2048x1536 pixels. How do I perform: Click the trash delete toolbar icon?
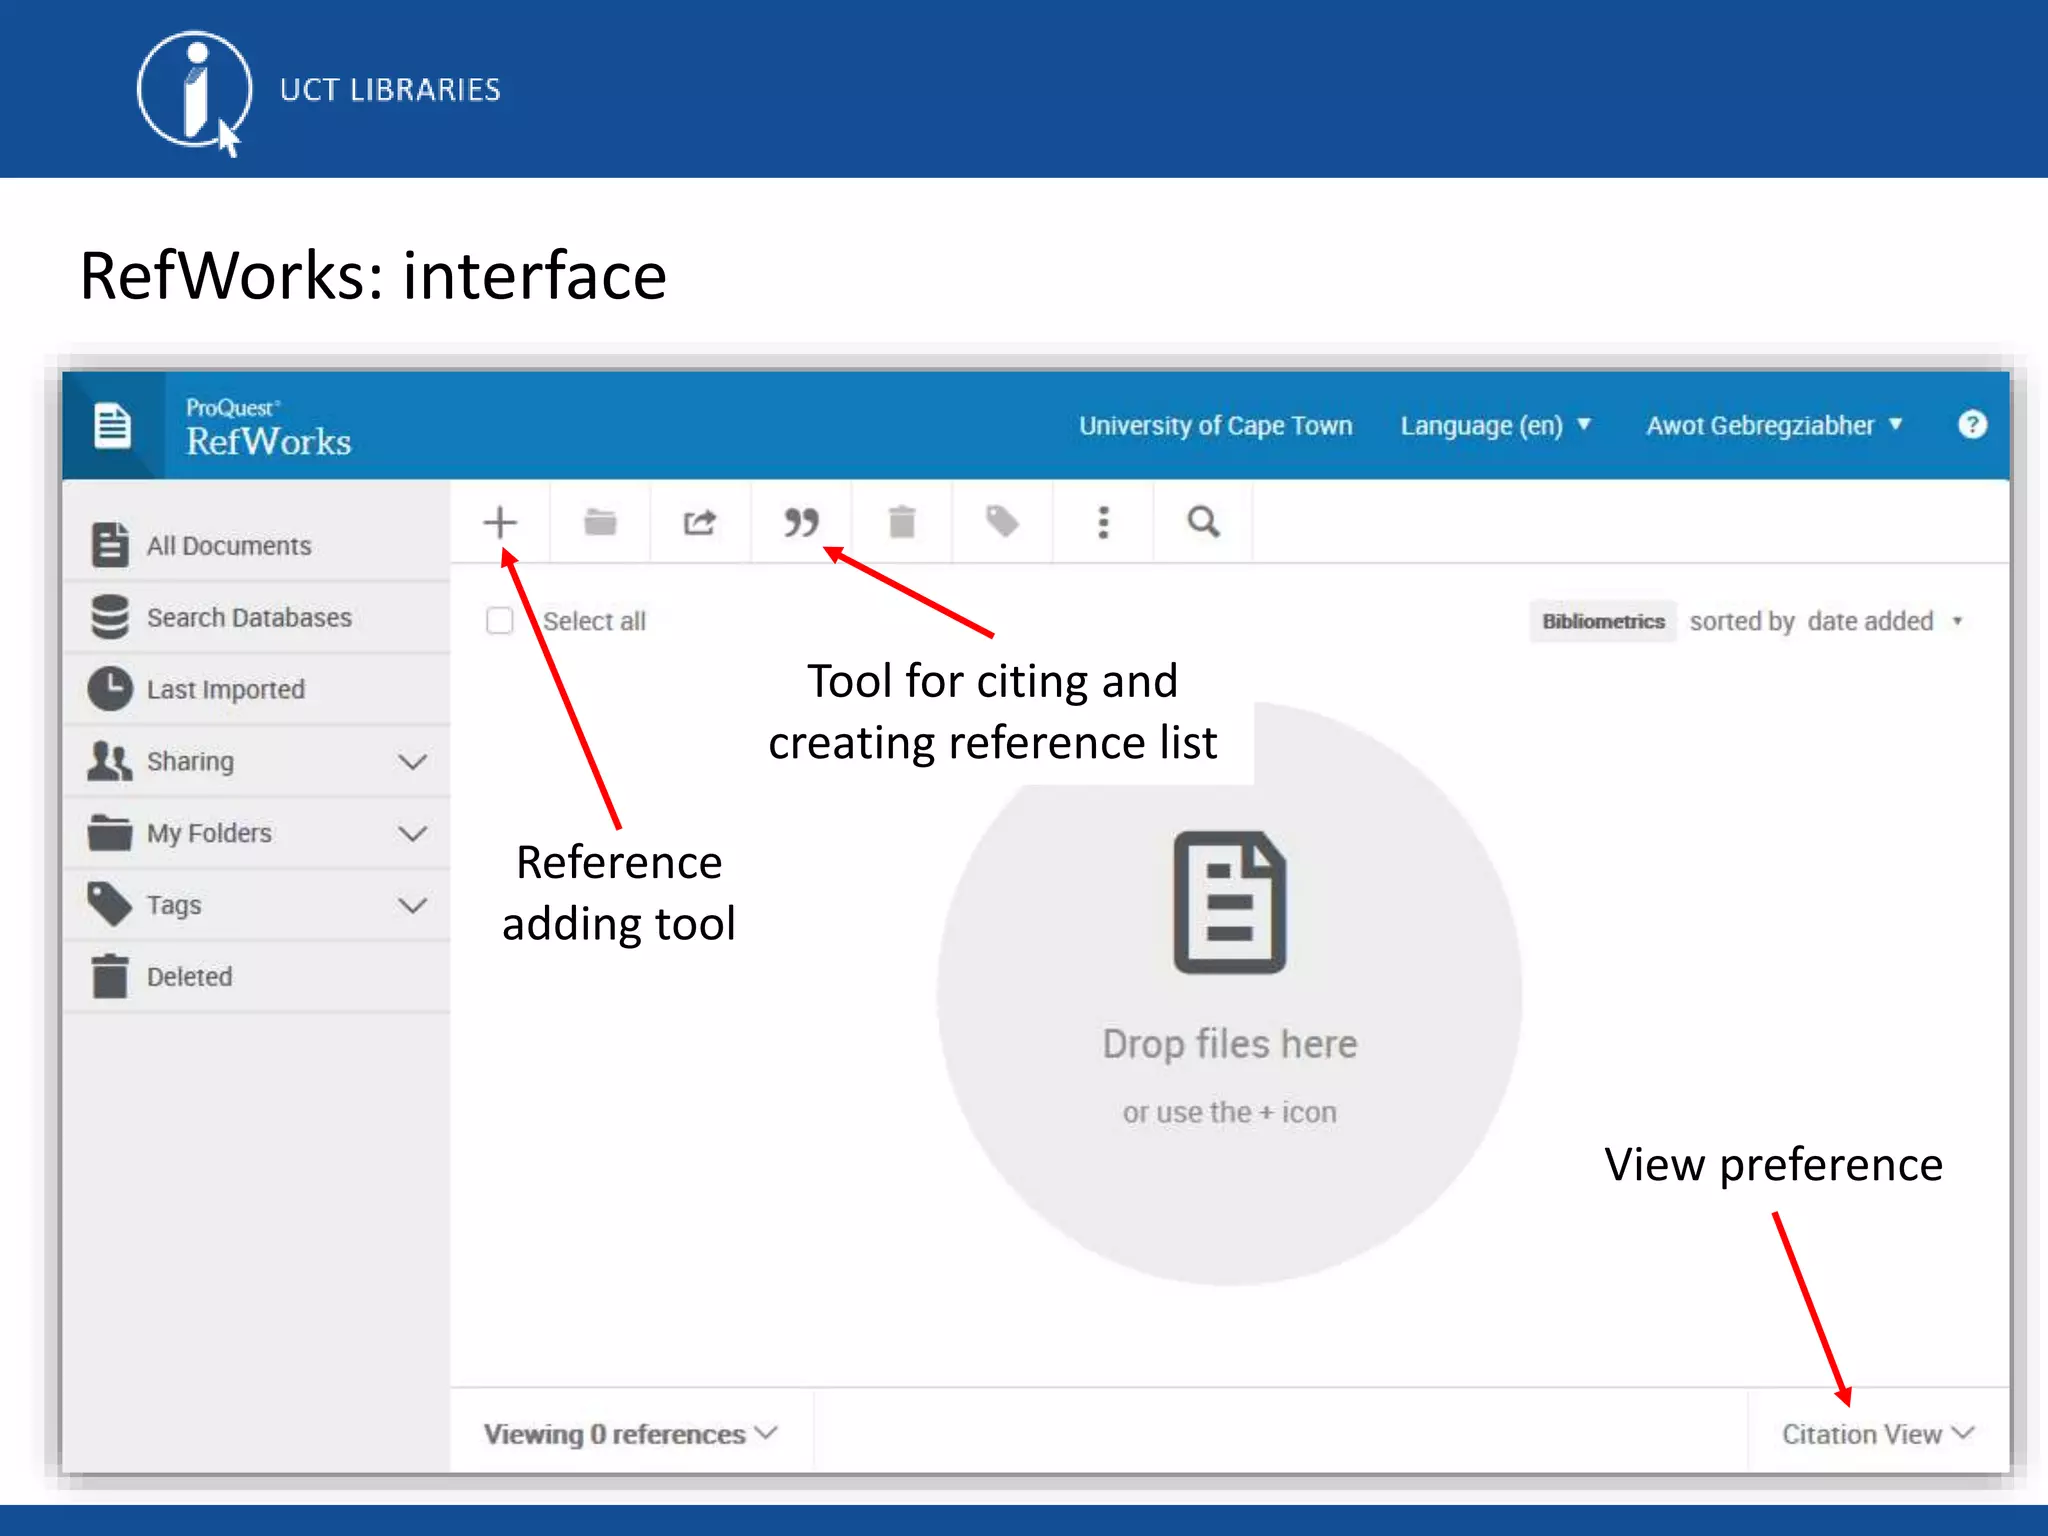coord(902,522)
